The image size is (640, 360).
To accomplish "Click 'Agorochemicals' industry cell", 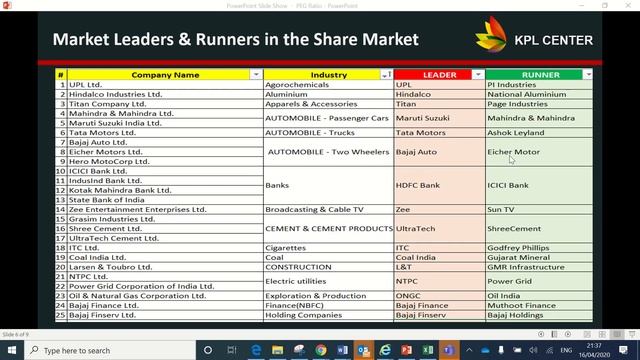I will tap(329, 84).
